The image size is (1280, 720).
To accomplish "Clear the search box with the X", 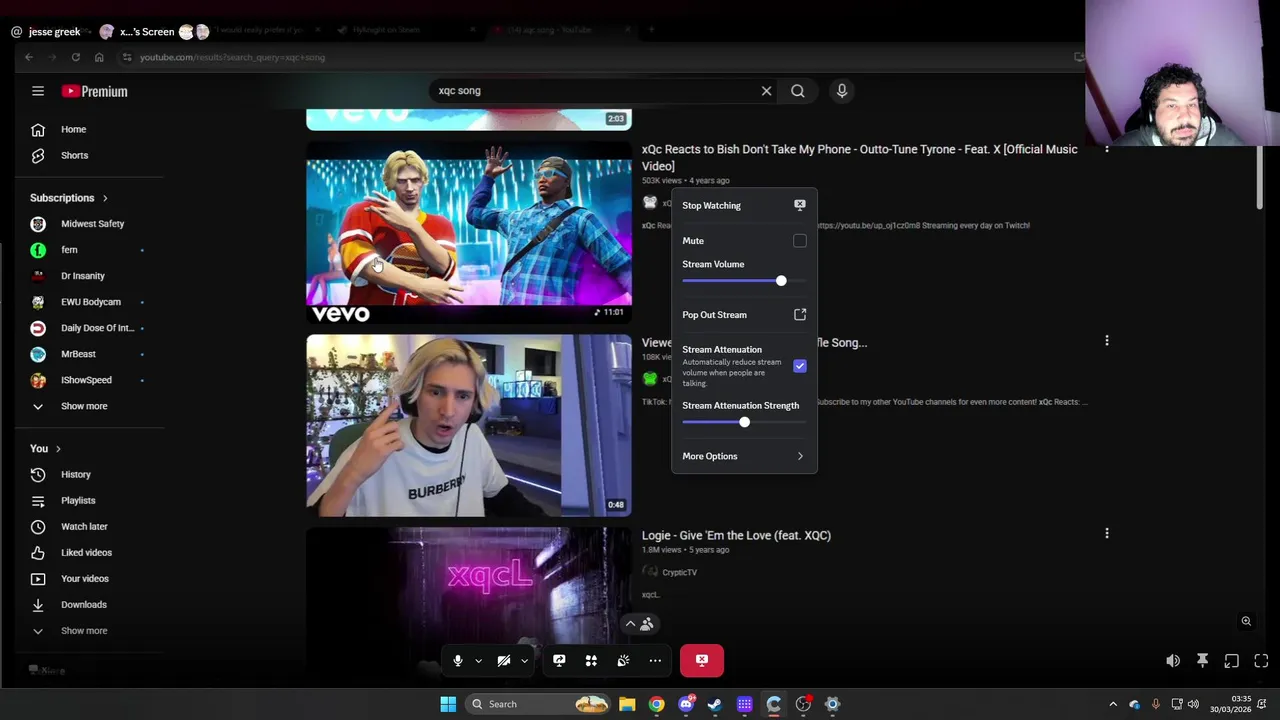I will (766, 91).
